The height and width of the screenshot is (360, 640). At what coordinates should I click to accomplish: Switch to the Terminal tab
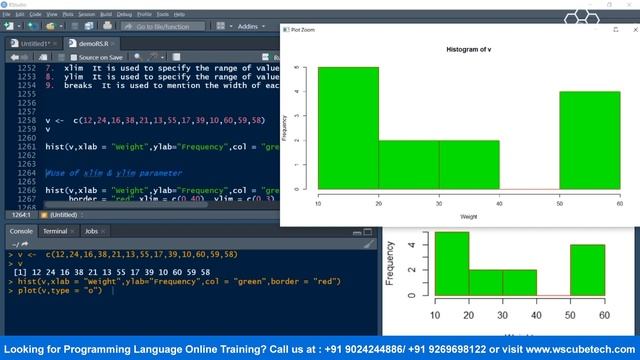55,231
